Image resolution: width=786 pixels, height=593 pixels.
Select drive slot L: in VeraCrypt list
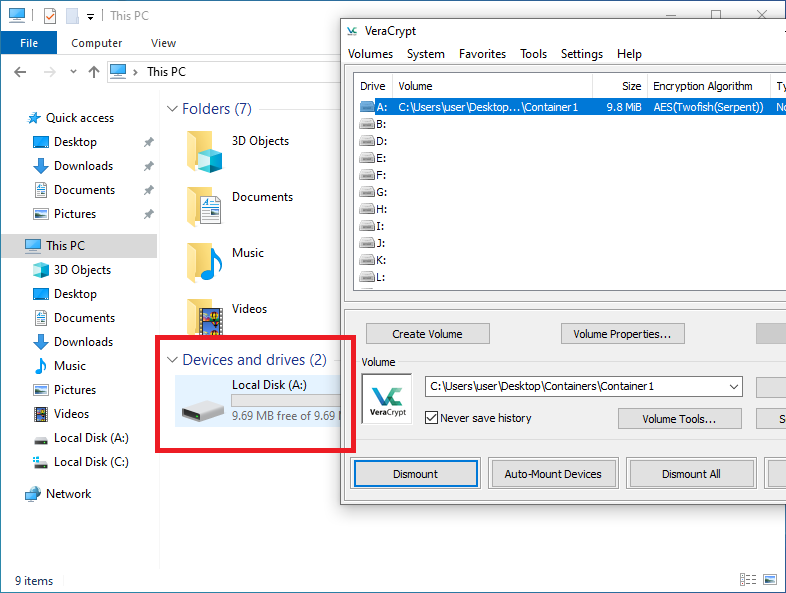click(x=372, y=277)
